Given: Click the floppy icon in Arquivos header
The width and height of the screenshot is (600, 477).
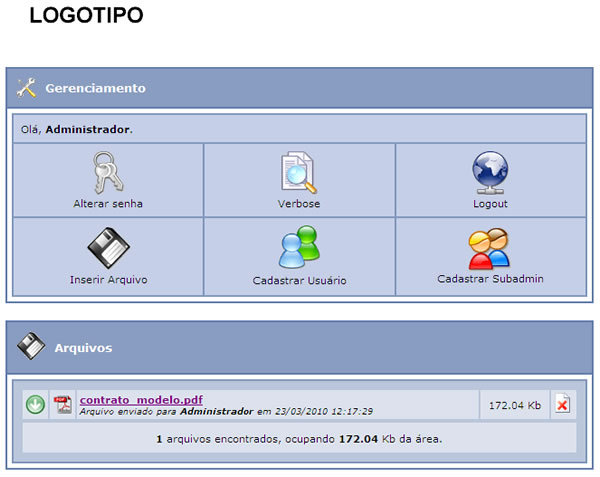Looking at the screenshot, I should pos(31,346).
